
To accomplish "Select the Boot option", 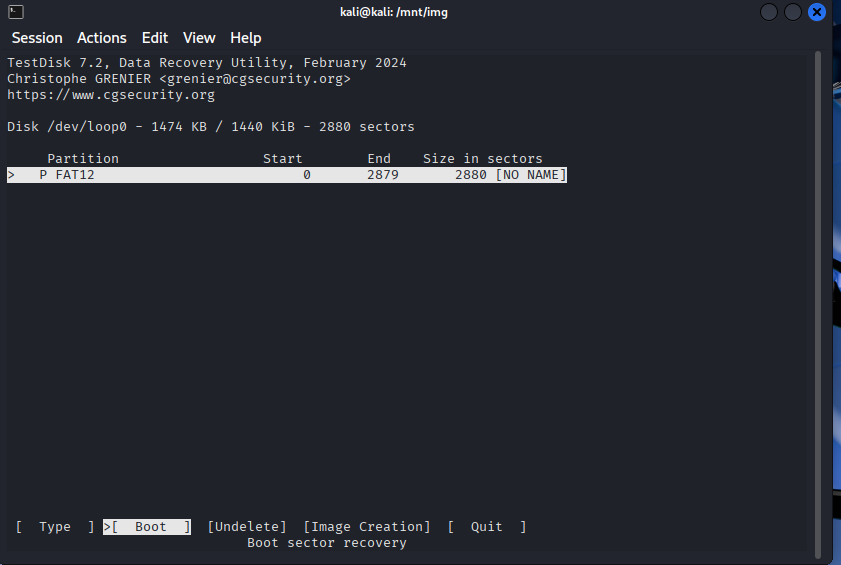I will point(147,527).
